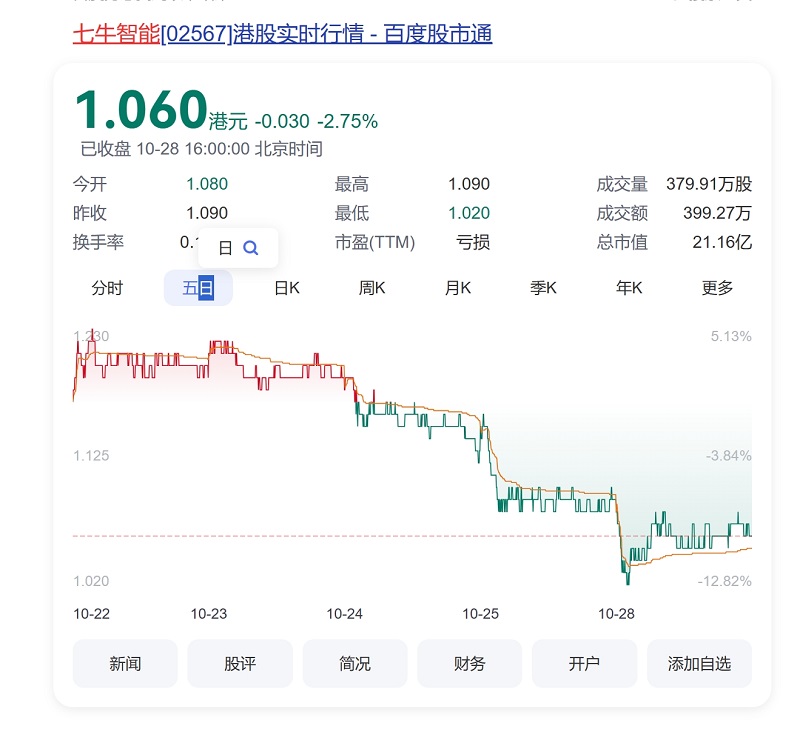Viewport: 800px width, 729px height.
Task: Click the 开户 button
Action: point(584,664)
